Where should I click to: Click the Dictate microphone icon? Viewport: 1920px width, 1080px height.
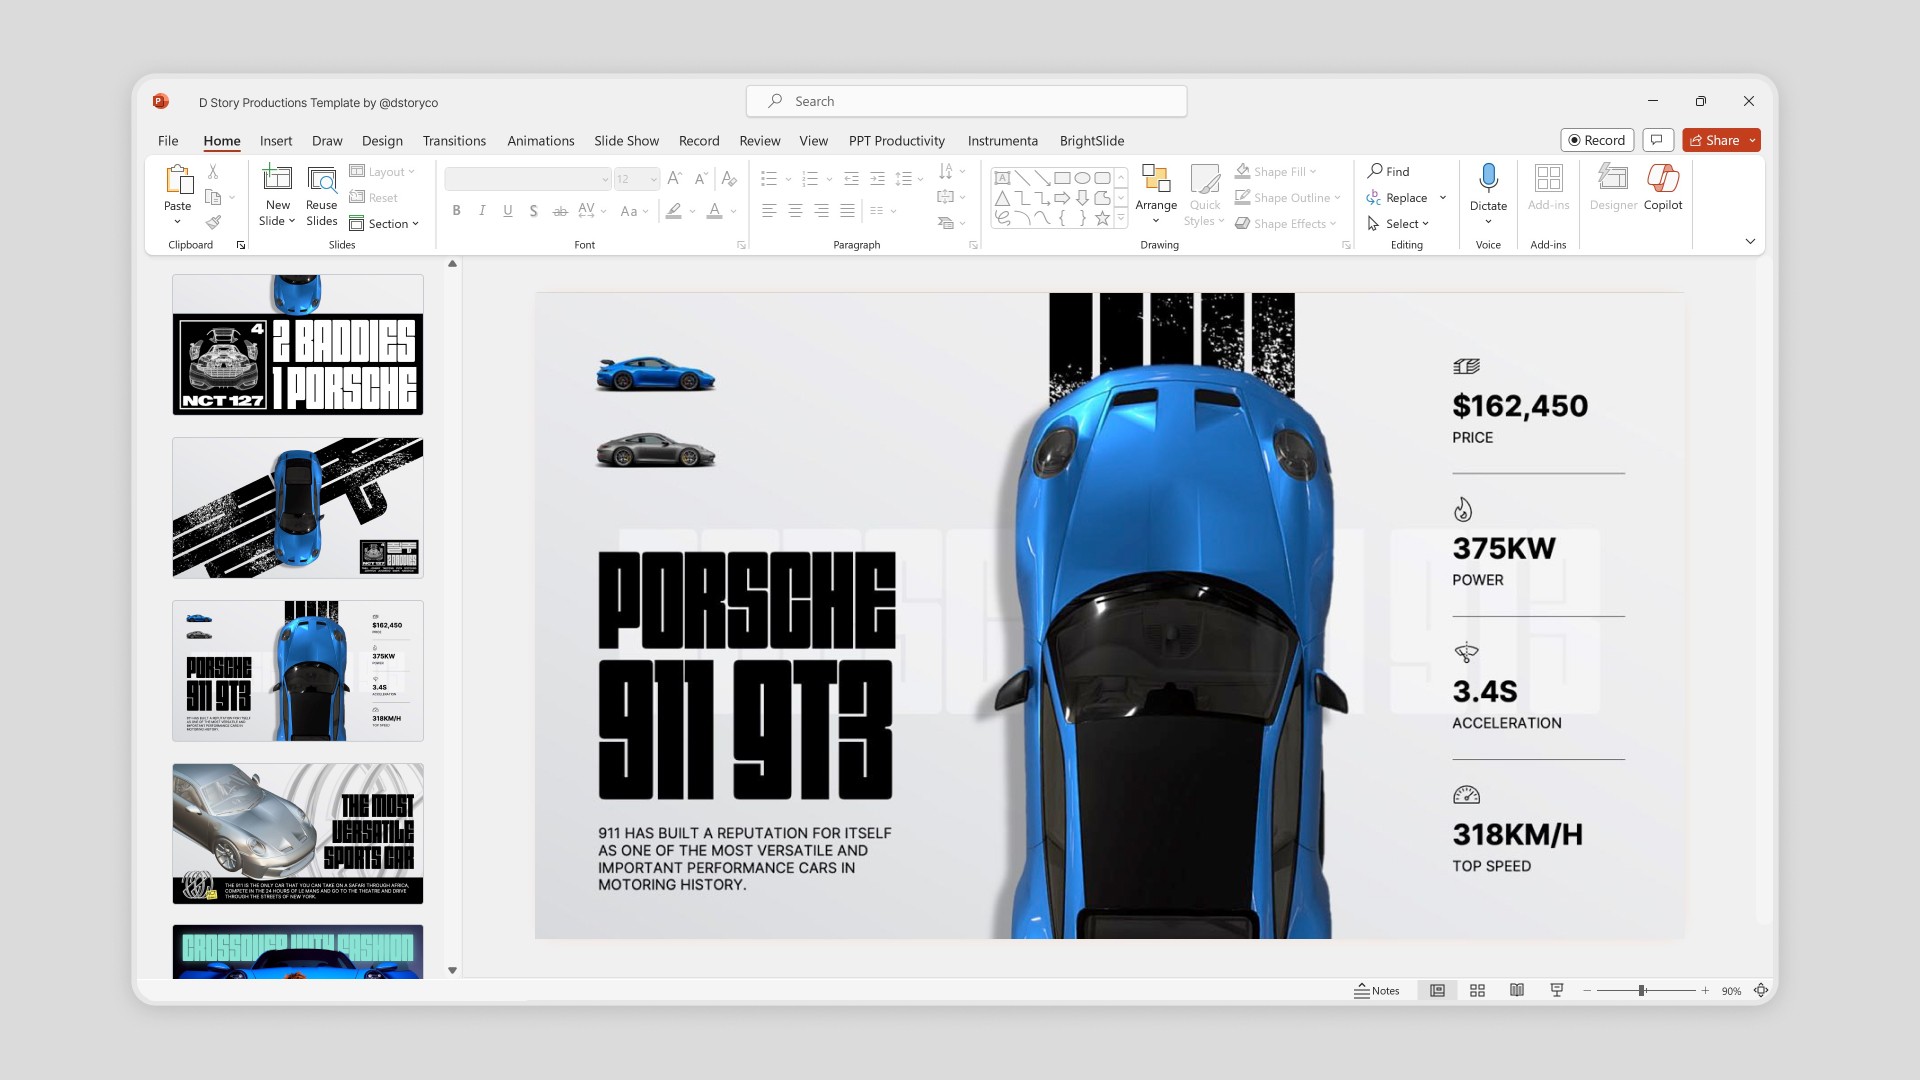pos(1488,178)
